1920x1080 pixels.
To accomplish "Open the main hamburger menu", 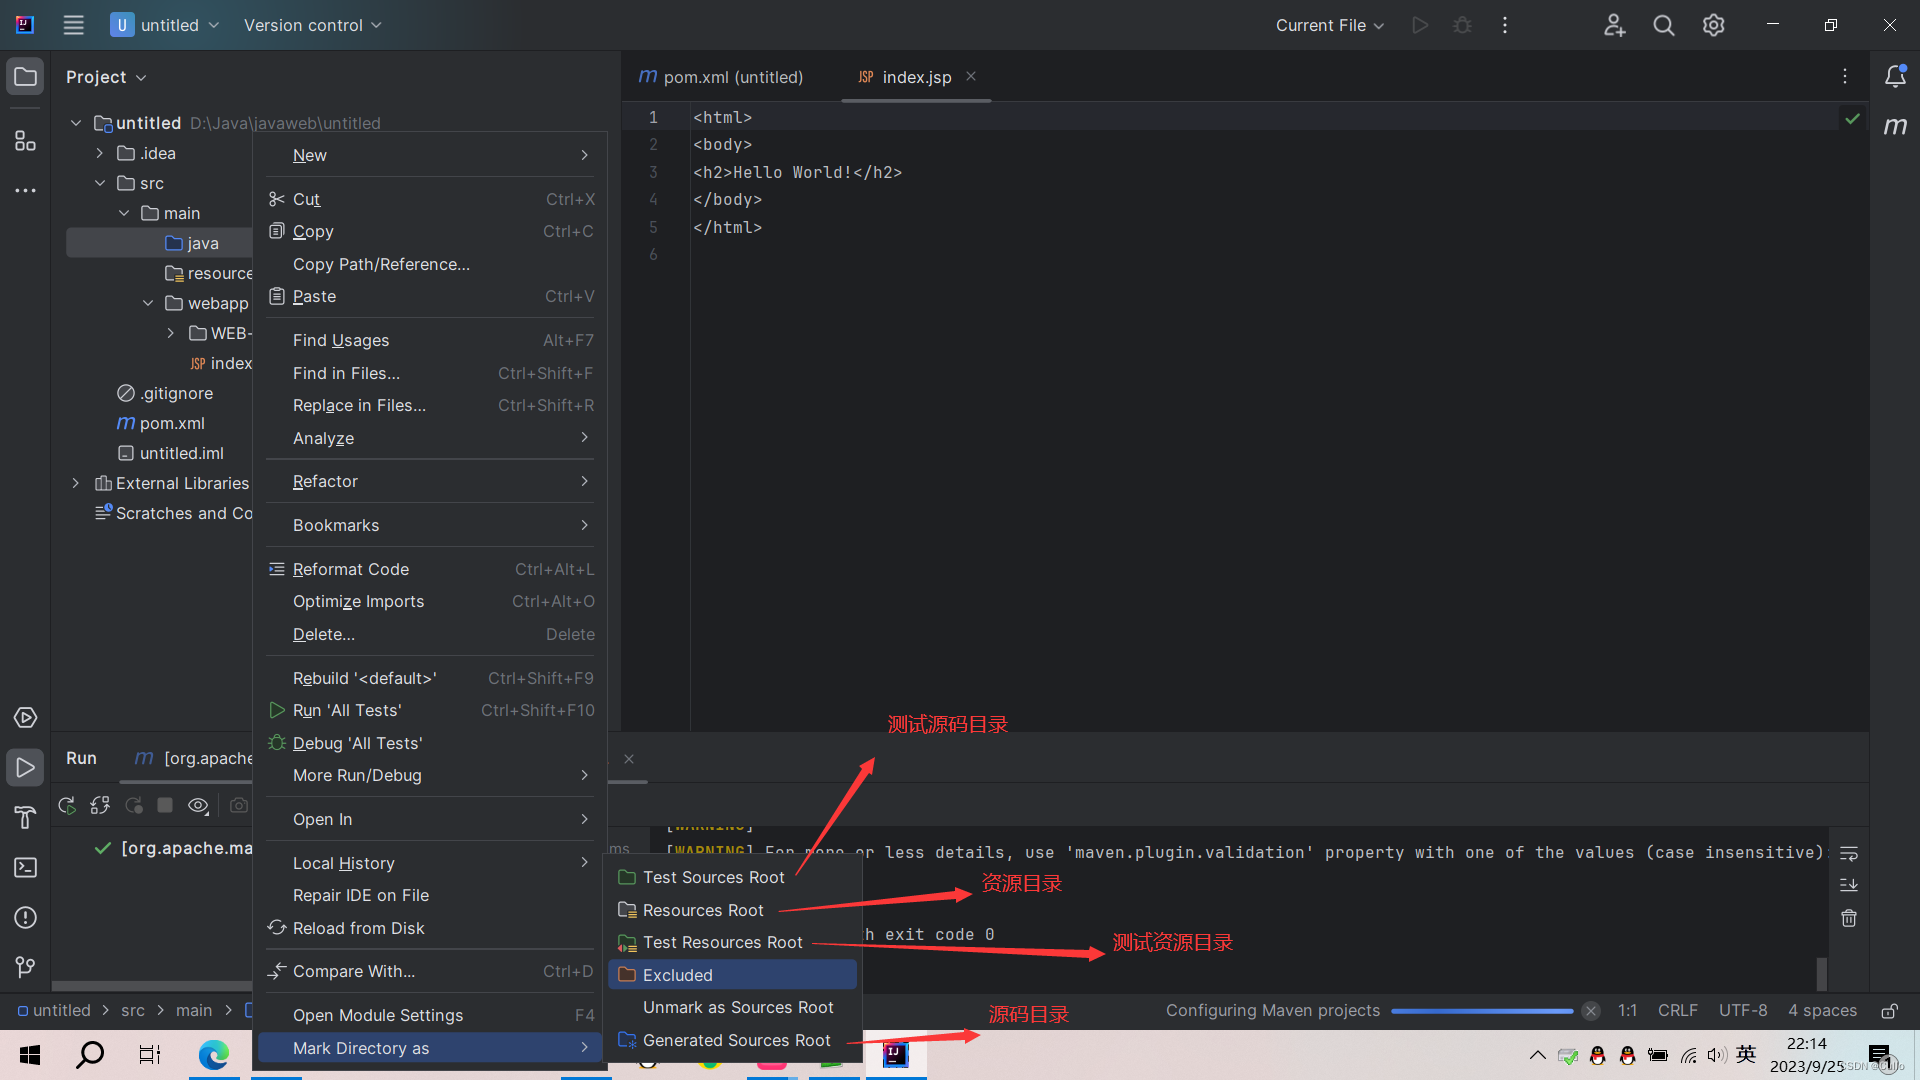I will [73, 25].
